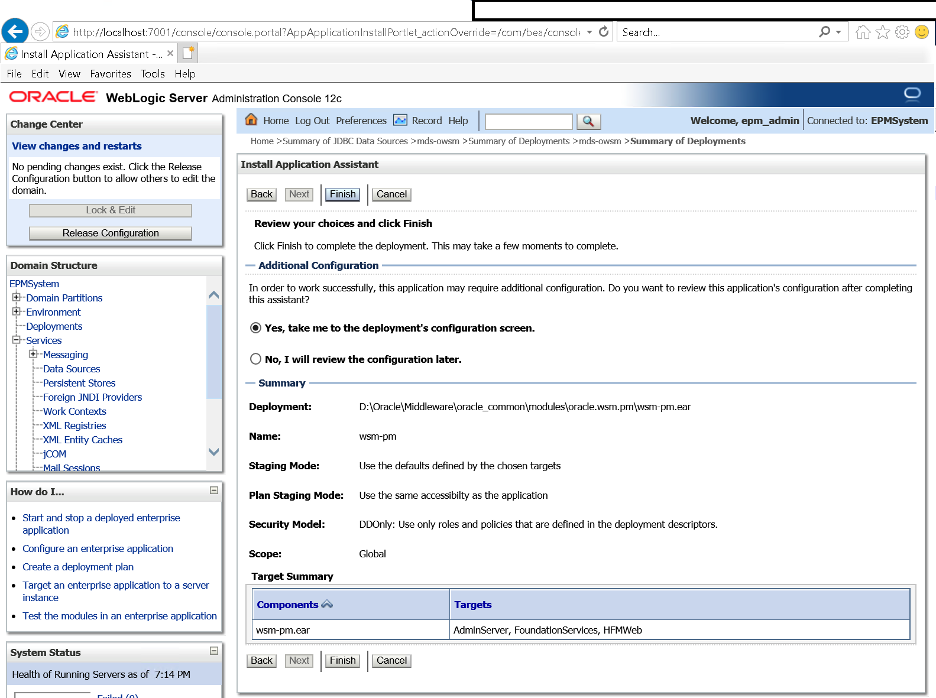Viewport: 936px width, 698px height.
Task: Open Work Contexts tree item
Action: coord(75,411)
